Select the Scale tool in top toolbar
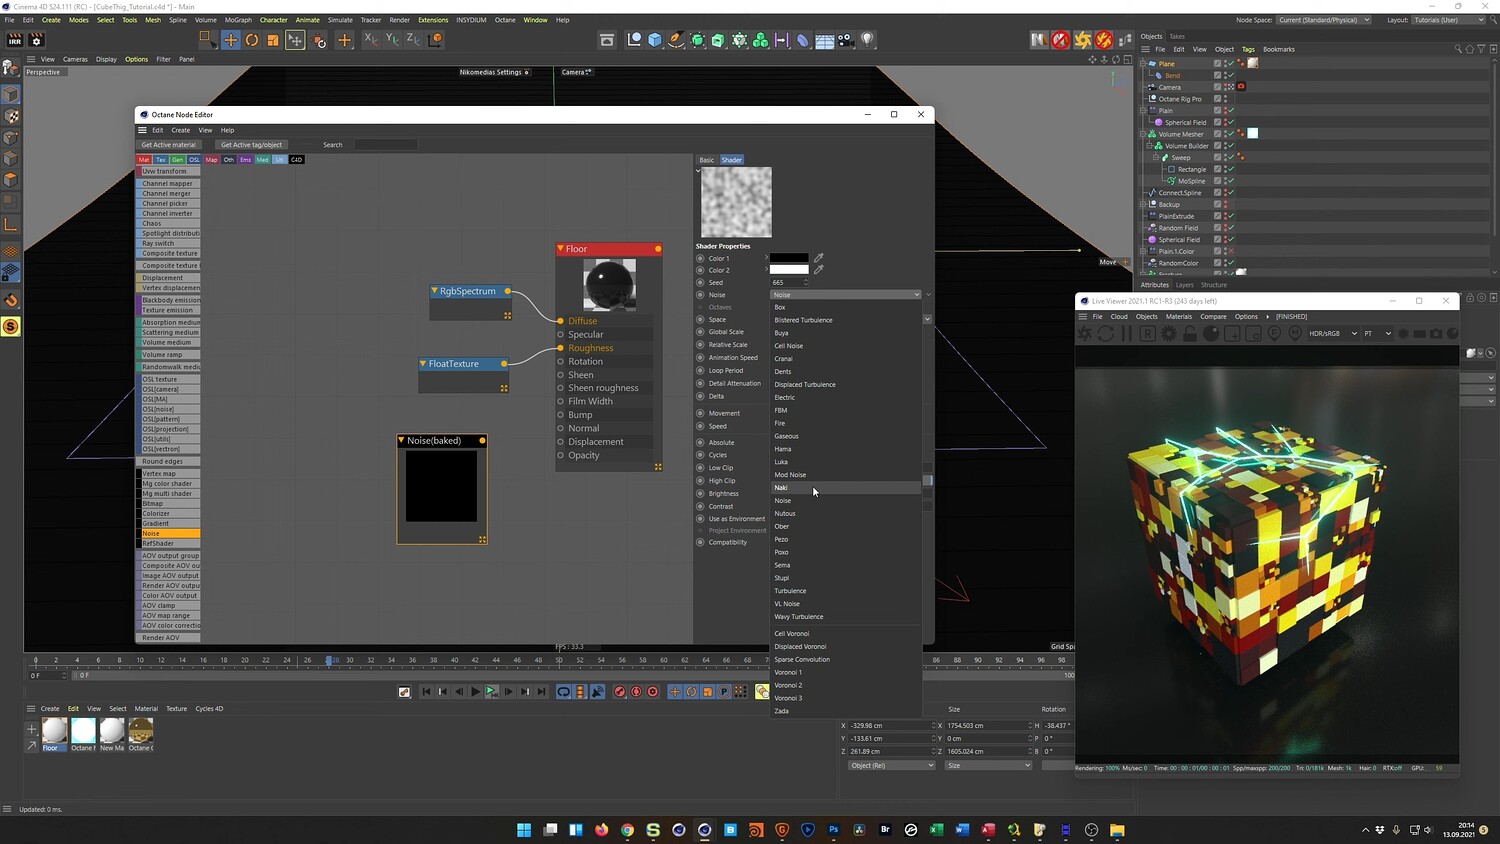This screenshot has width=1500, height=844. pos(273,40)
